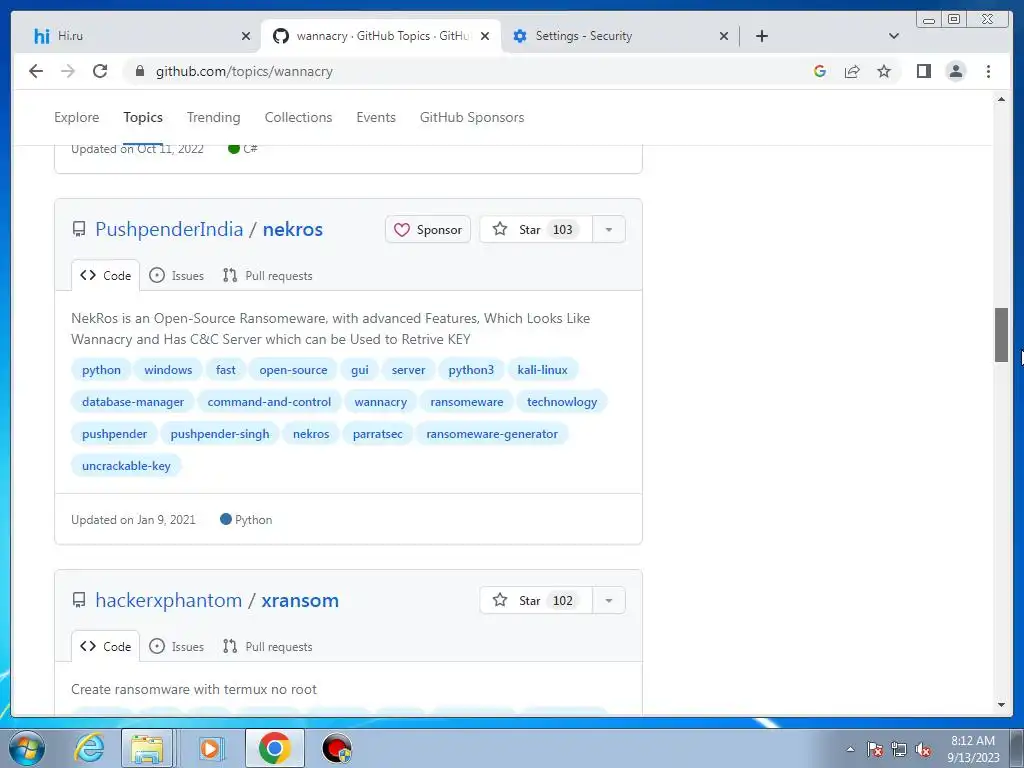Open the Action Center flag icon

click(x=875, y=749)
